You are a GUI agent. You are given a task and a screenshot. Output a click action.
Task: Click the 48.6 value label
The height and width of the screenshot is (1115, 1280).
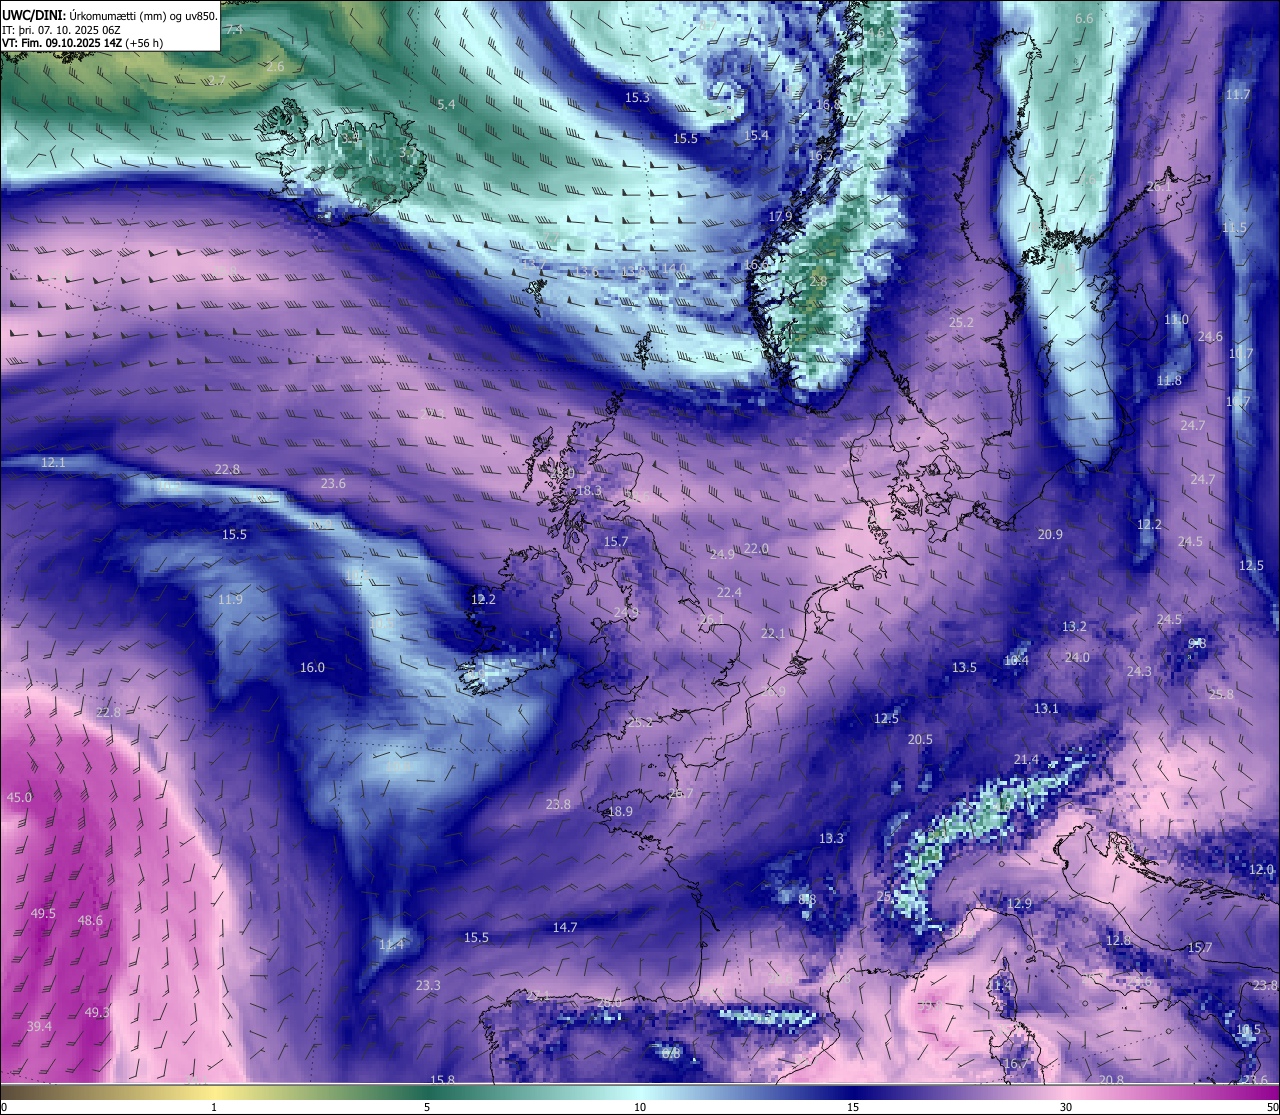[90, 920]
